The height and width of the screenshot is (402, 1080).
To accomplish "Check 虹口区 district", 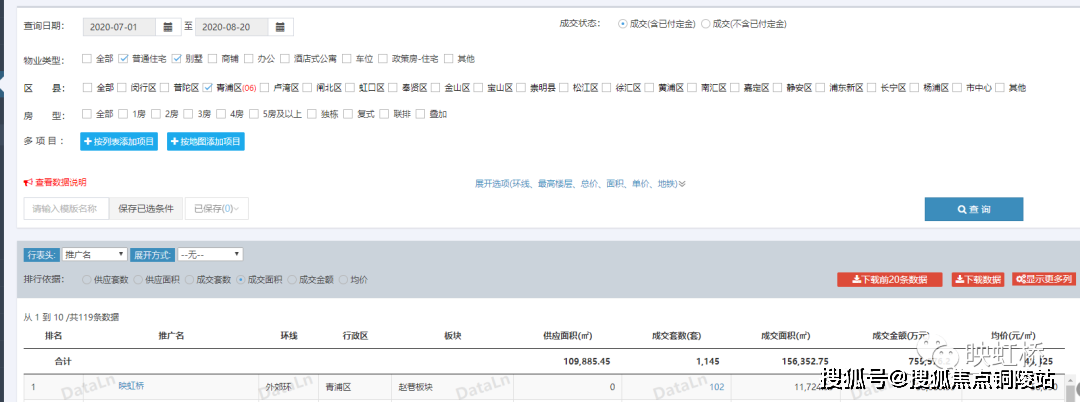I will pyautogui.click(x=350, y=87).
